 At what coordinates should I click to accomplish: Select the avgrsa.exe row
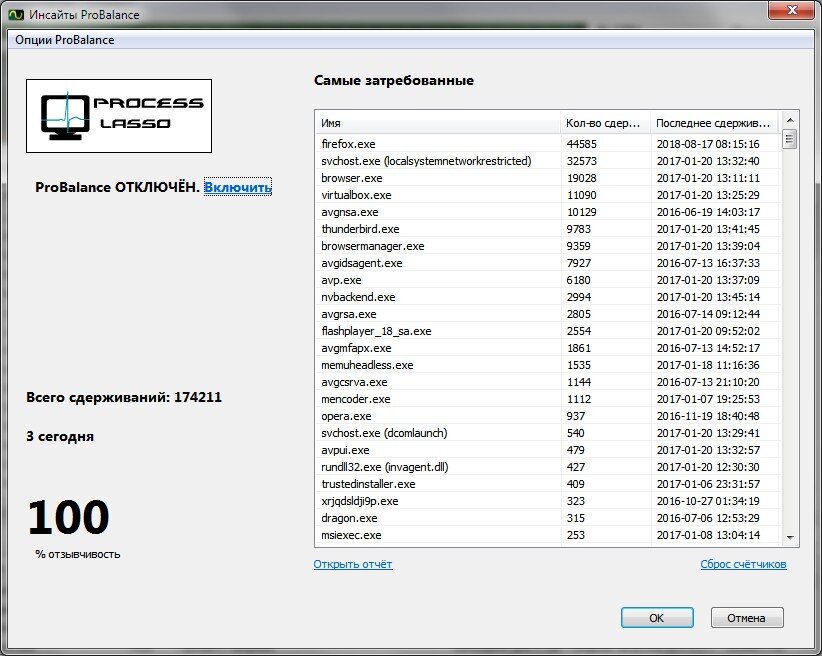tap(548, 314)
